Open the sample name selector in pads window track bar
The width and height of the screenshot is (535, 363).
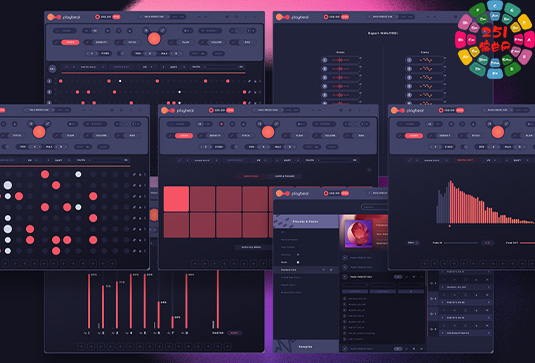(202, 160)
